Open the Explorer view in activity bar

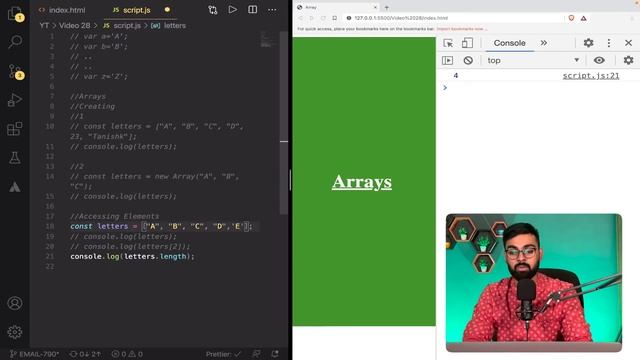[15, 13]
